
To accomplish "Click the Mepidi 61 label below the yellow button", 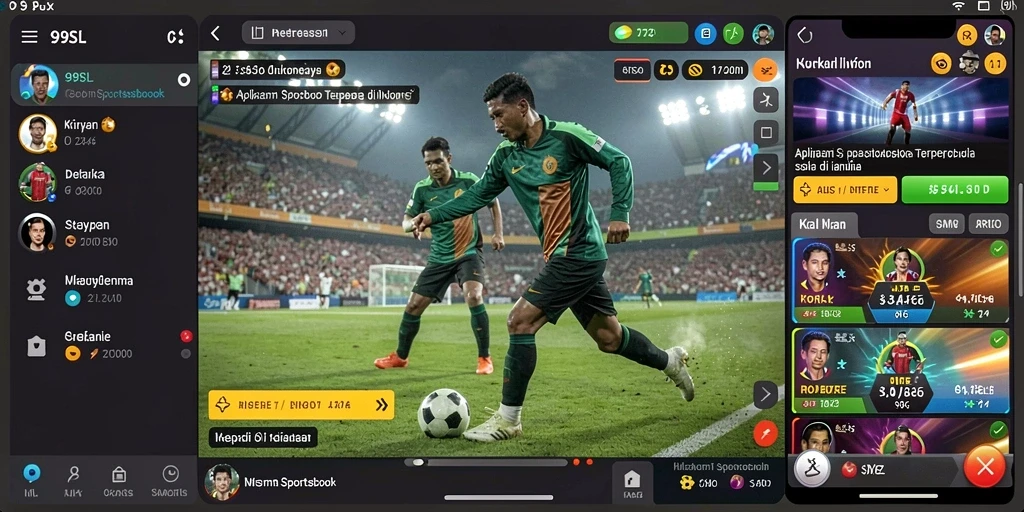I will (x=263, y=437).
